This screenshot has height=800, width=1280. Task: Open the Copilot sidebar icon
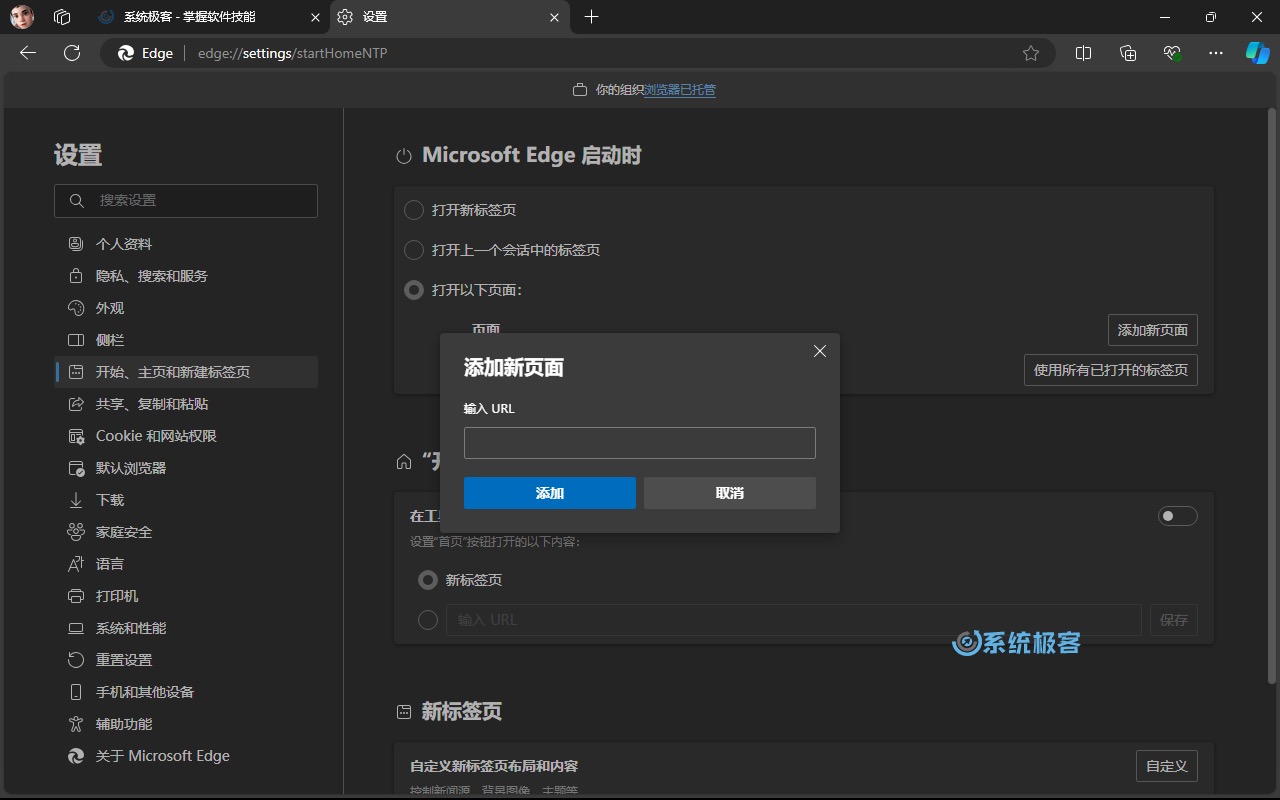1257,53
